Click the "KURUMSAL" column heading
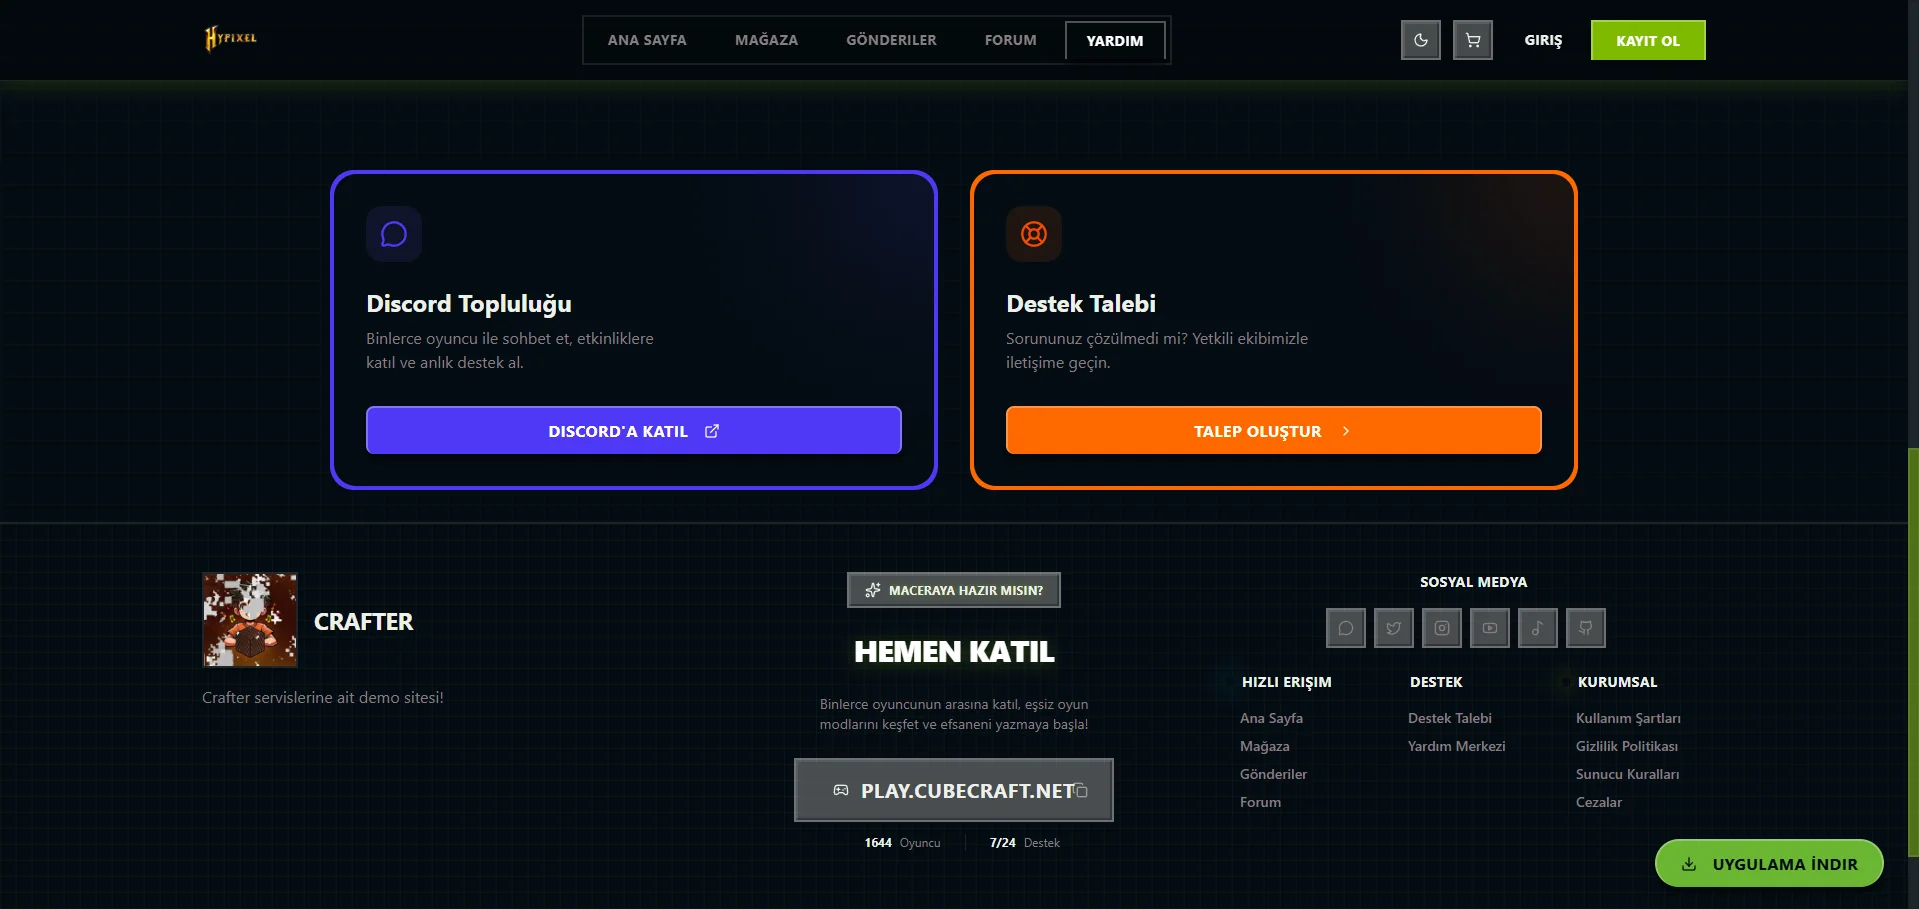This screenshot has height=909, width=1919. [x=1617, y=682]
